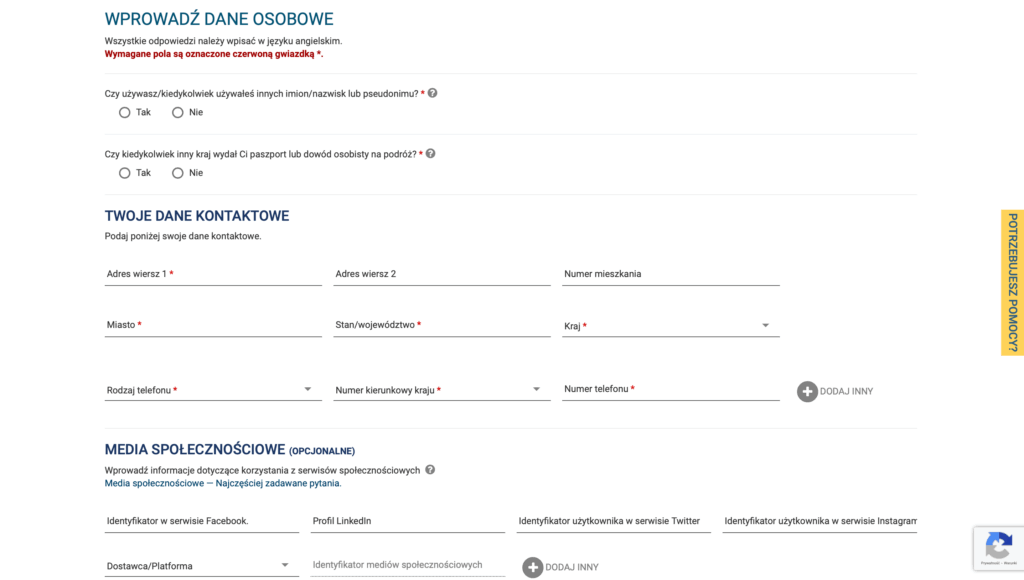1024x580 pixels.
Task: Click the Profil LinkedIn field
Action: pyautogui.click(x=408, y=521)
